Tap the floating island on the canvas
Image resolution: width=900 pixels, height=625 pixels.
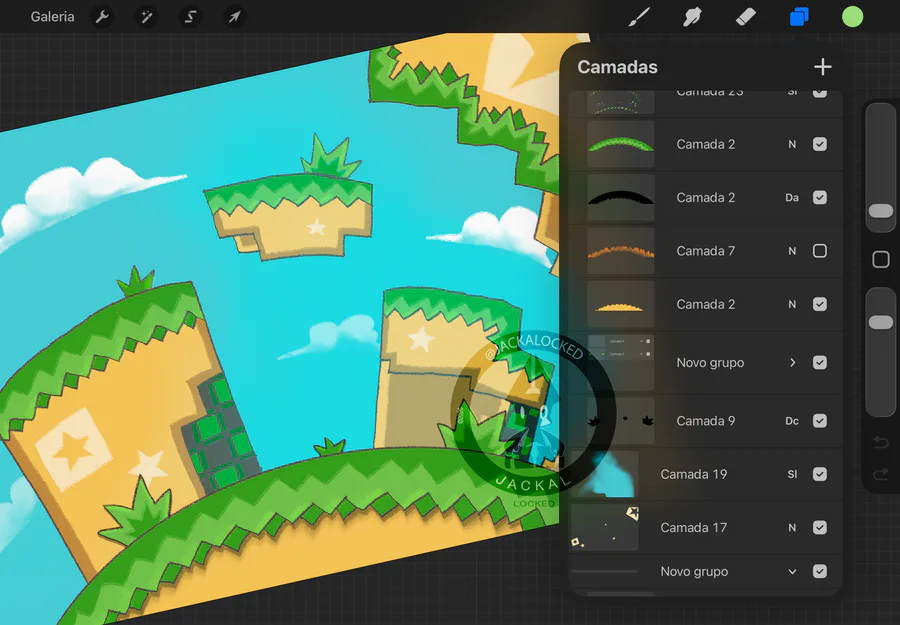(290, 209)
